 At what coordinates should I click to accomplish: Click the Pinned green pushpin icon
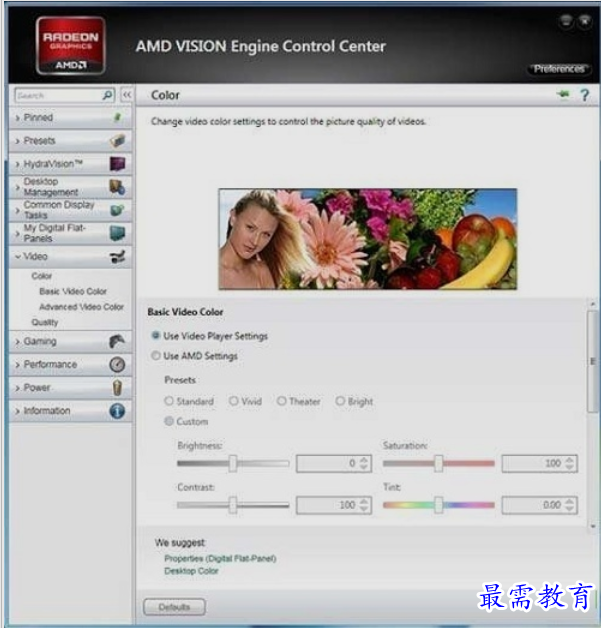click(117, 117)
